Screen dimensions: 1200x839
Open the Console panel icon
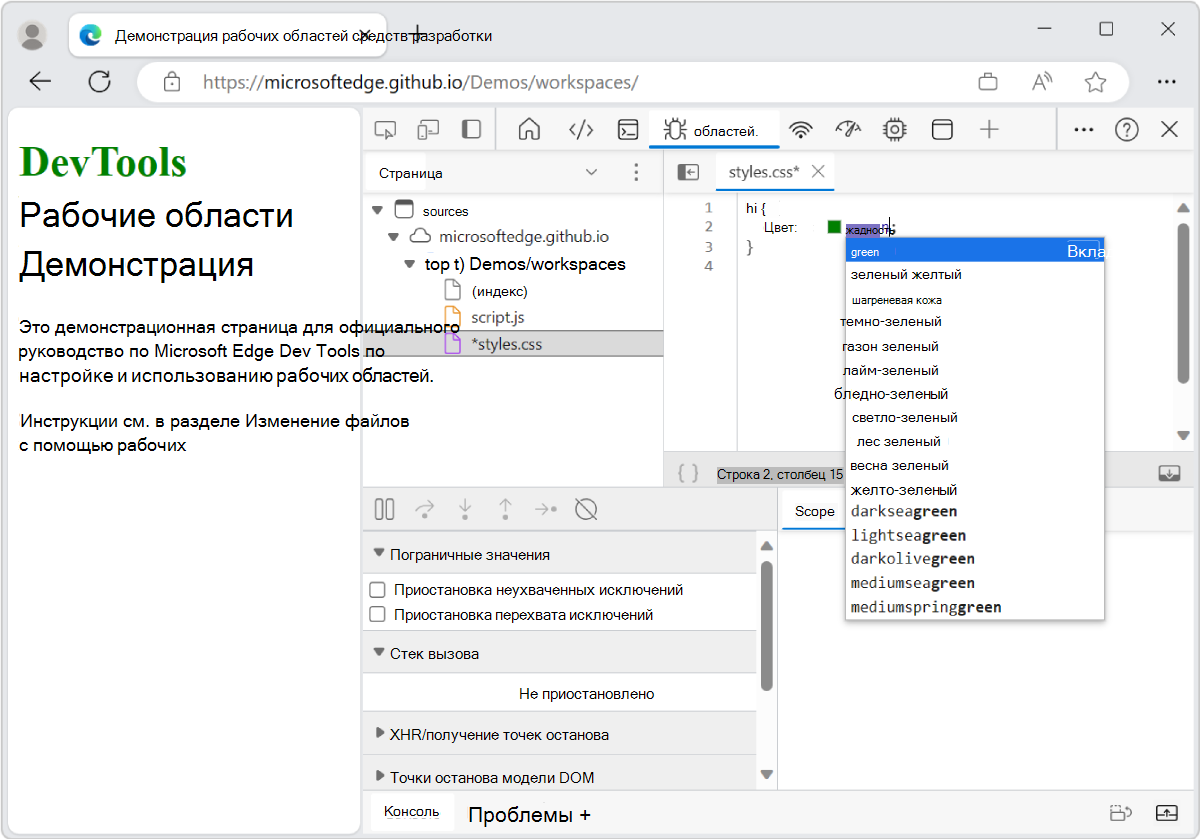click(x=628, y=129)
